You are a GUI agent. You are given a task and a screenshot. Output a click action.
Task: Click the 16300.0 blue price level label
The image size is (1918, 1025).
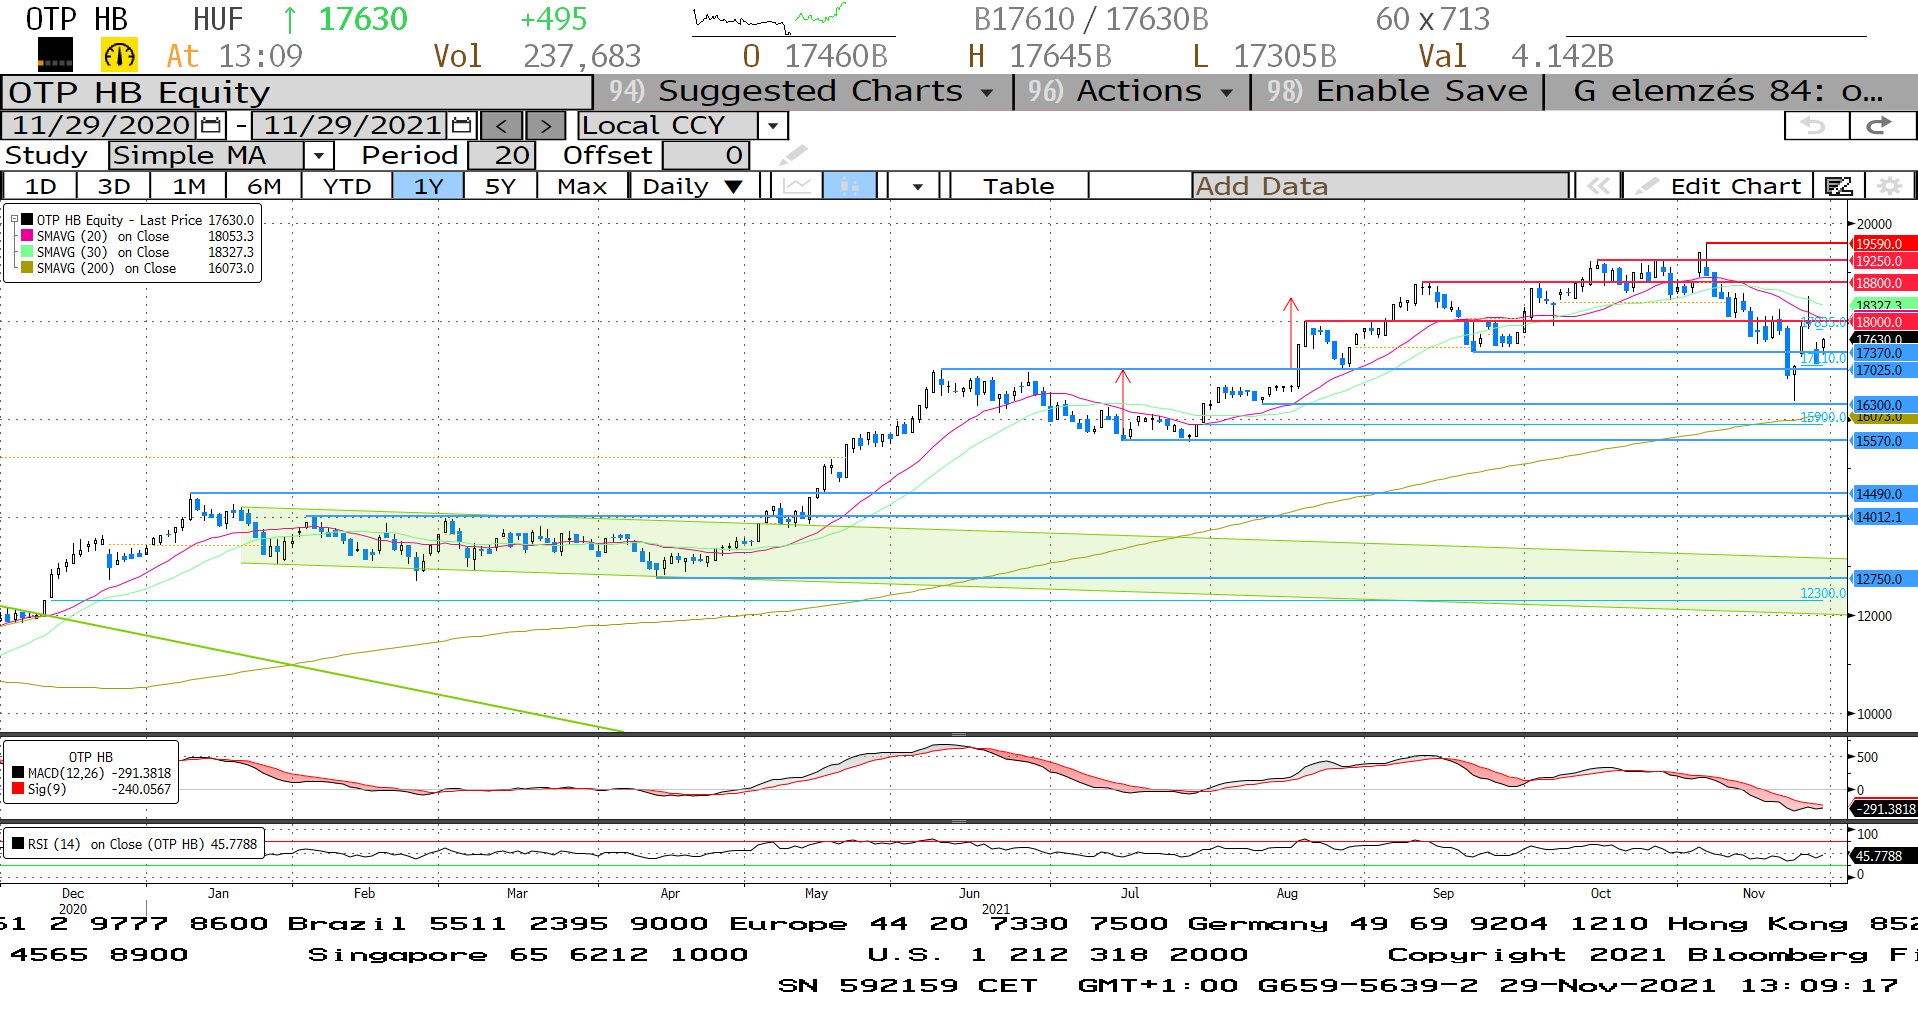pyautogui.click(x=1884, y=405)
